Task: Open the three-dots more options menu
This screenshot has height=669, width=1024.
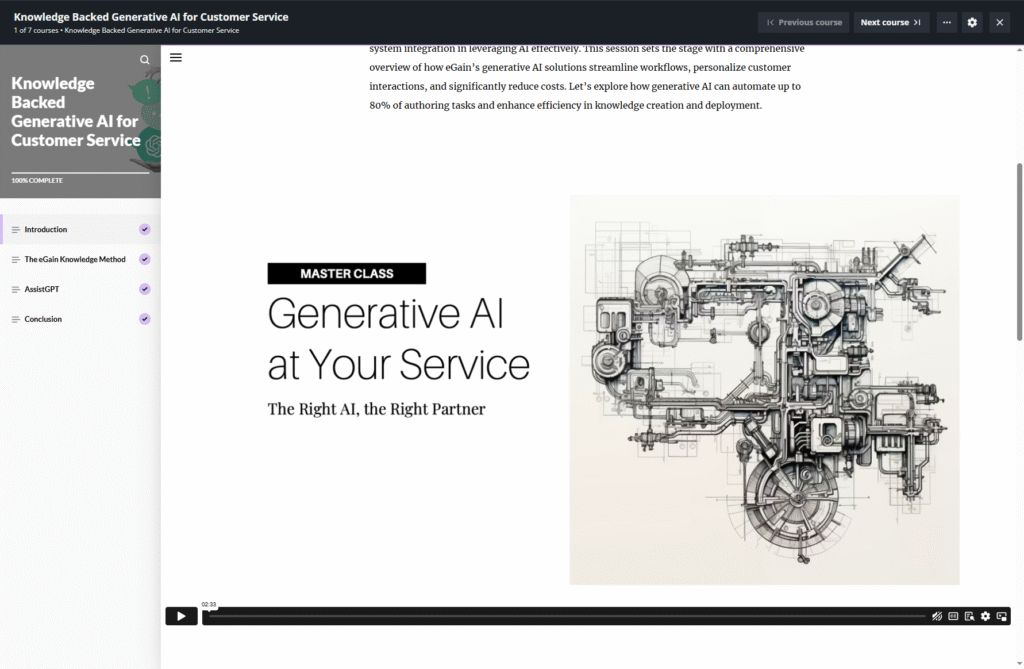Action: pyautogui.click(x=946, y=22)
